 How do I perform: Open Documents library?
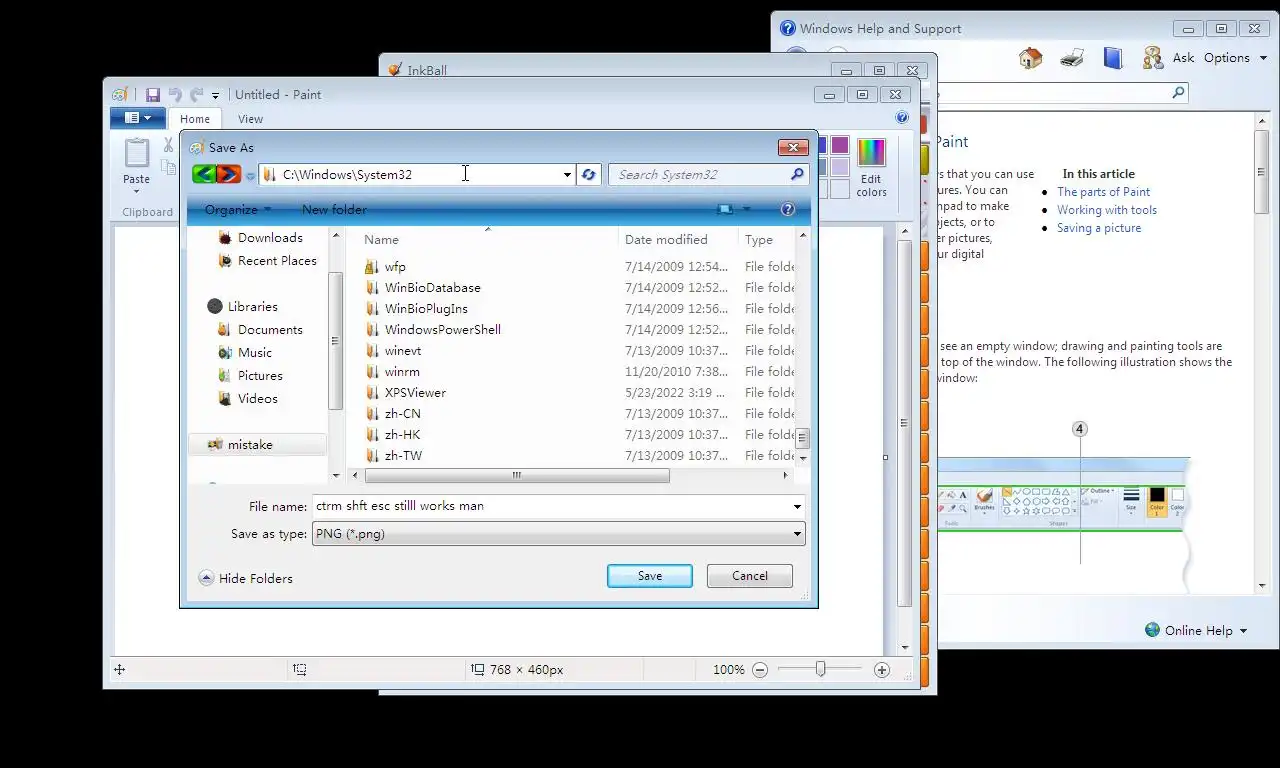click(260, 330)
